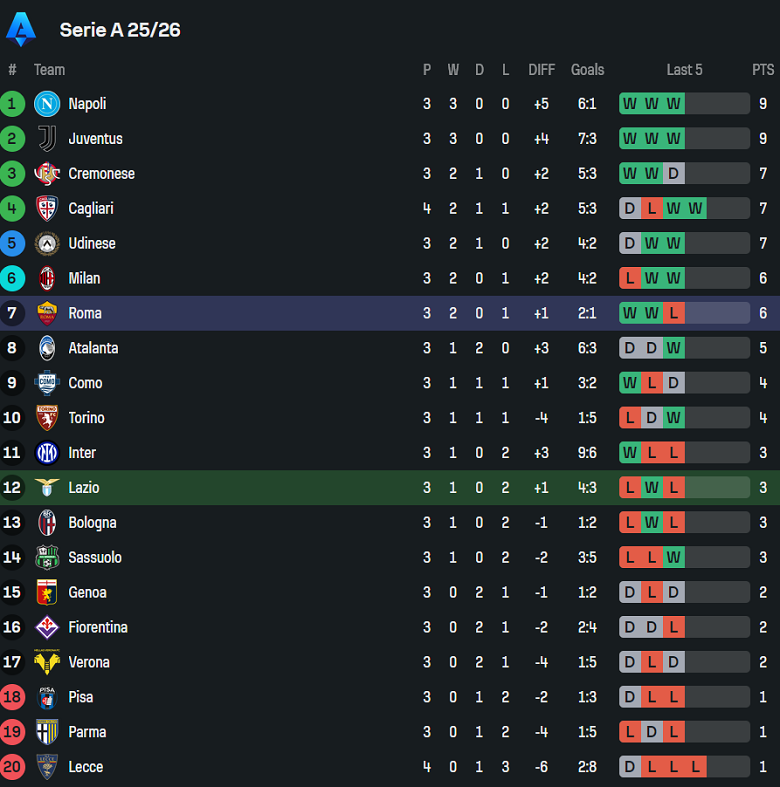Click the Serie A 25/26 title

click(120, 30)
